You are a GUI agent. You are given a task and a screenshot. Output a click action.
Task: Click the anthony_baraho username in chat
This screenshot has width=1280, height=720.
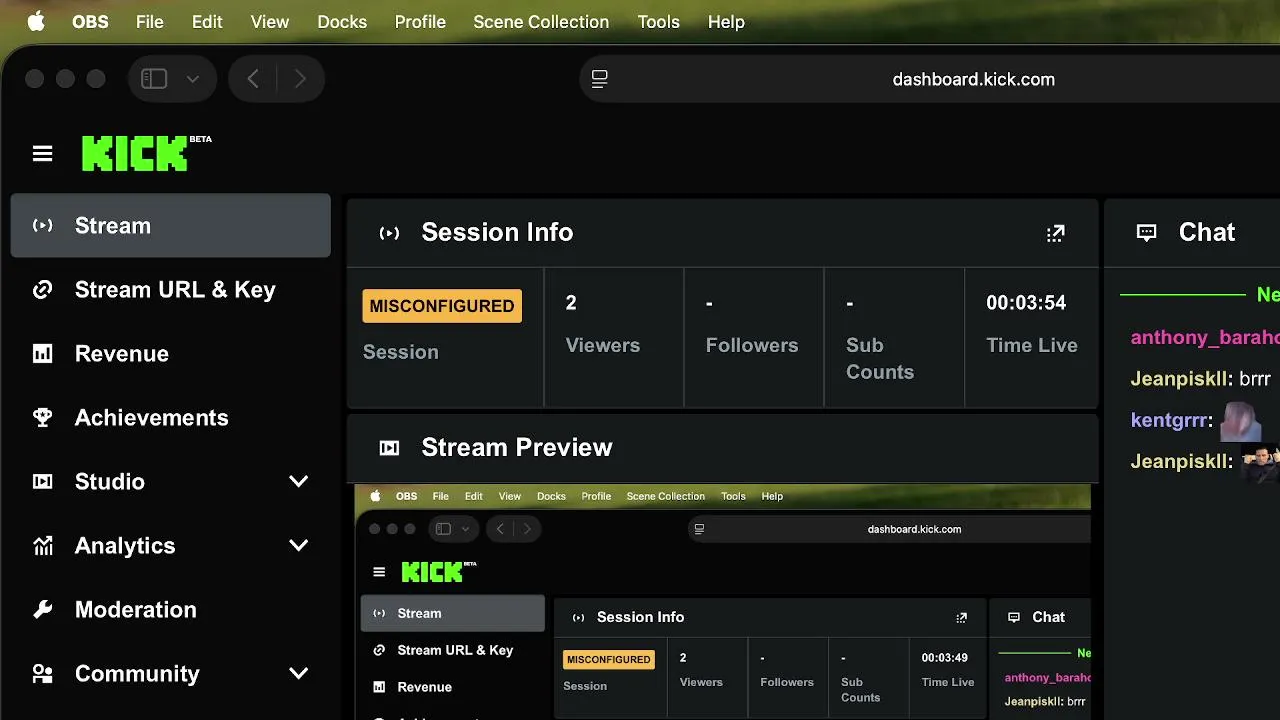pyautogui.click(x=1205, y=338)
